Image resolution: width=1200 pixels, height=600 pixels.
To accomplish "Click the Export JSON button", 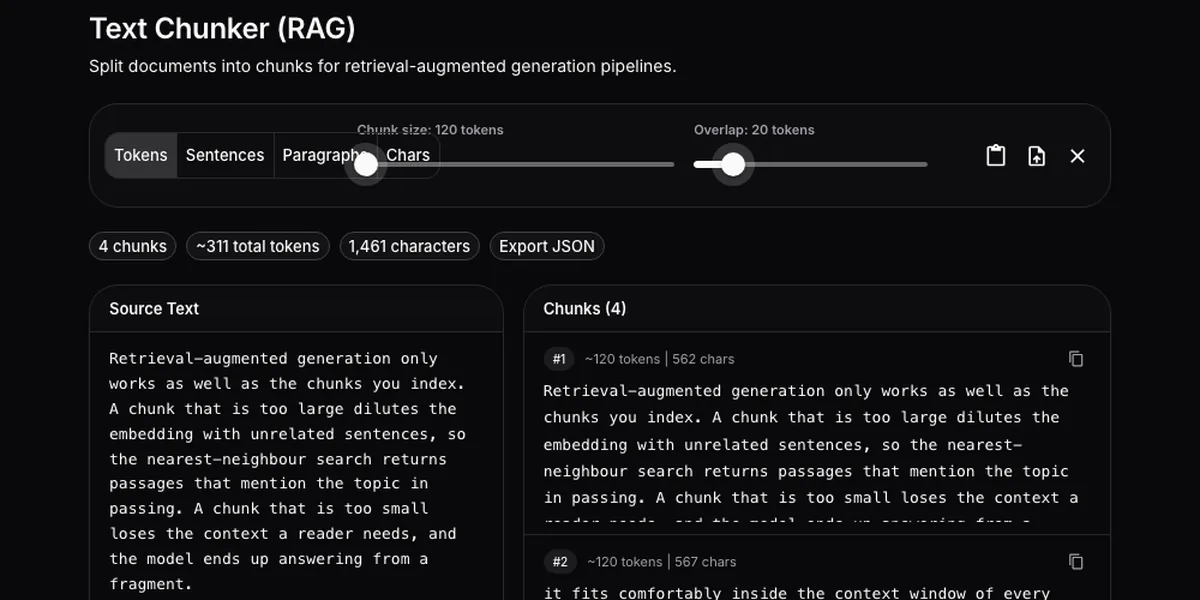I will point(547,246).
